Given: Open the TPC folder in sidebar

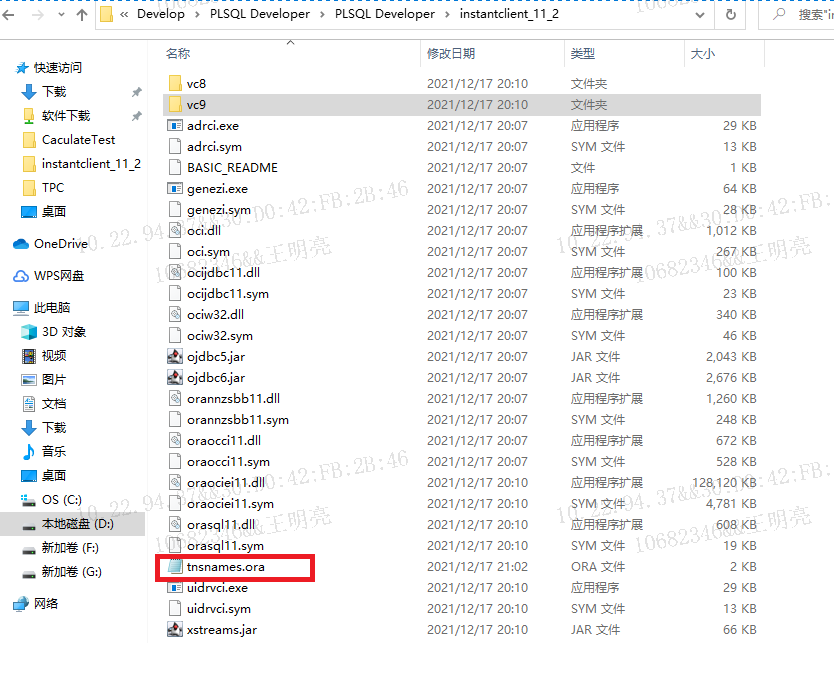Looking at the screenshot, I should (53, 187).
